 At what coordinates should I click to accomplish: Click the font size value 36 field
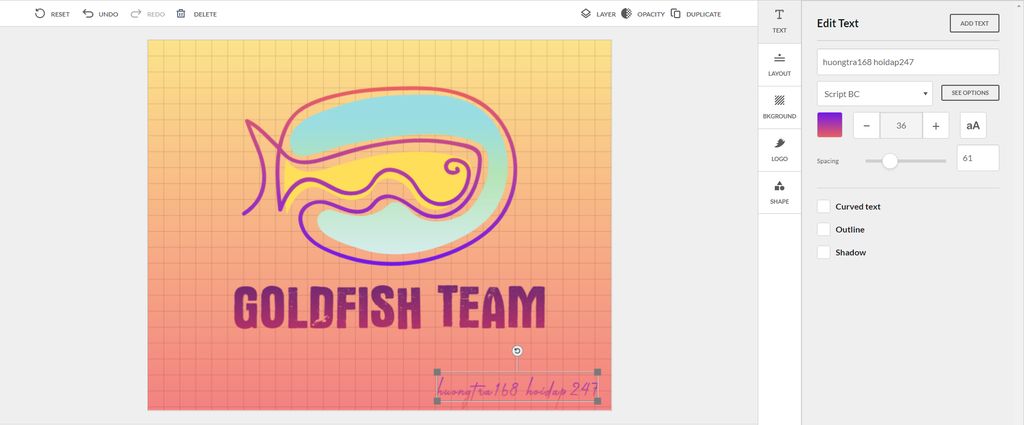pos(901,125)
